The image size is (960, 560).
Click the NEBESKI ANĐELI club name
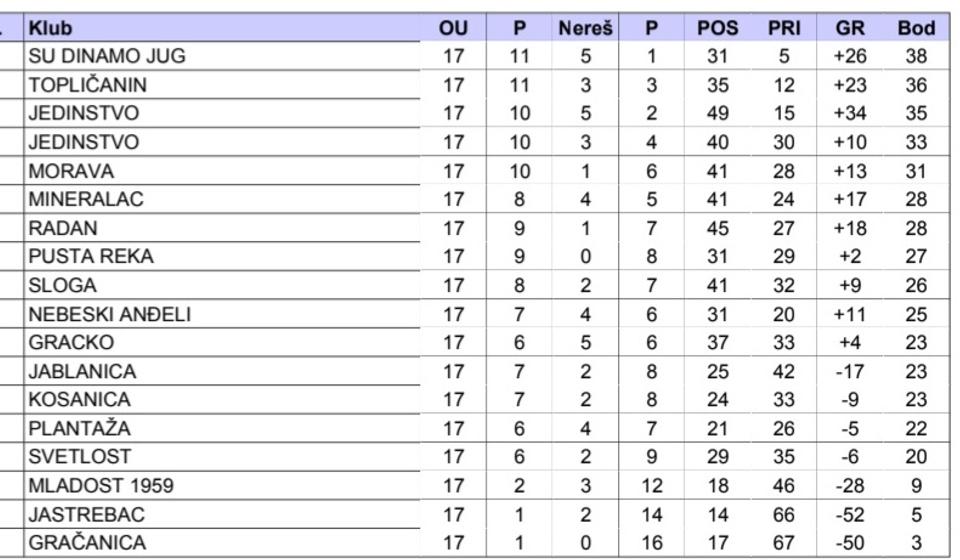(x=109, y=314)
